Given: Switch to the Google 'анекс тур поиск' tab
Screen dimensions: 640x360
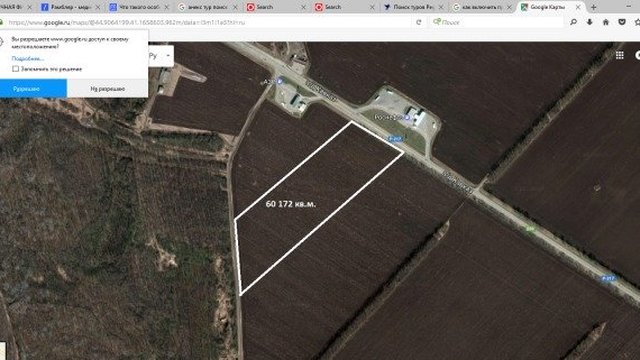Looking at the screenshot, I should pyautogui.click(x=208, y=7).
